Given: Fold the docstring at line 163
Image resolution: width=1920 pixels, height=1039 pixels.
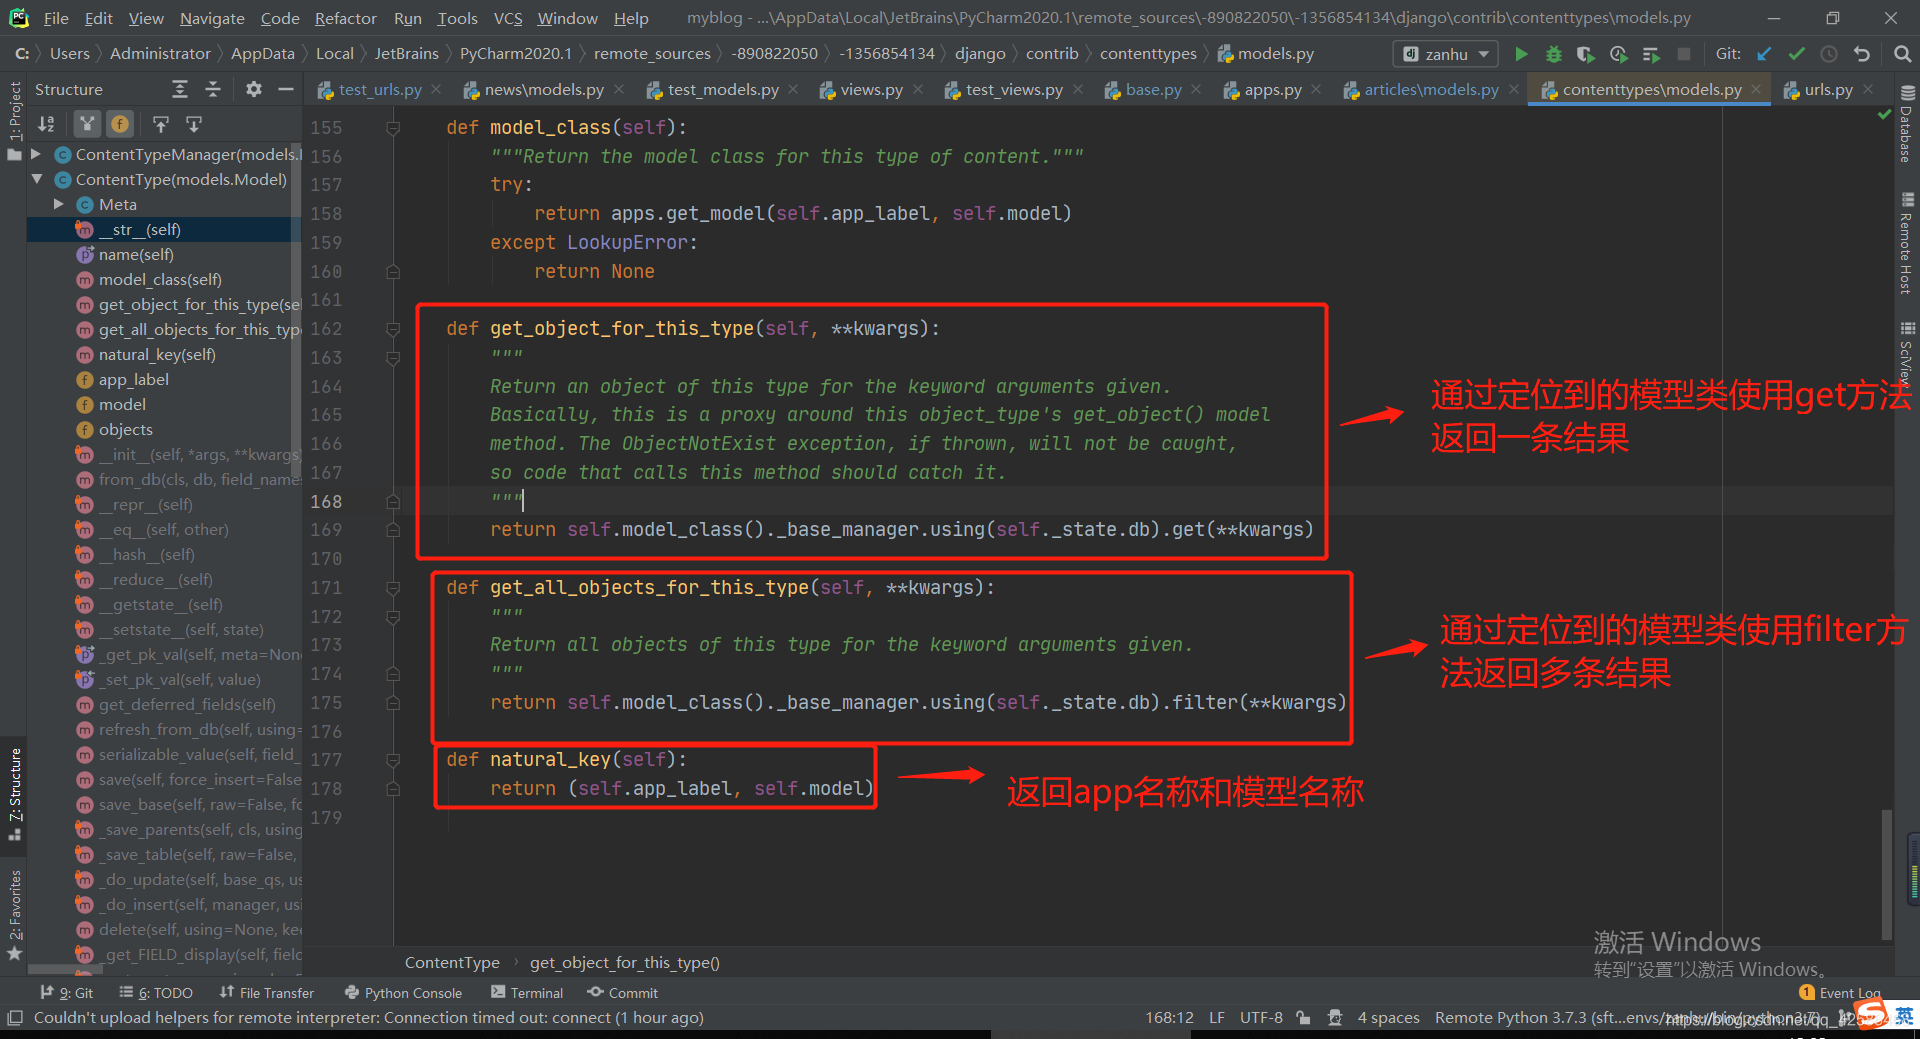Looking at the screenshot, I should pos(393,358).
